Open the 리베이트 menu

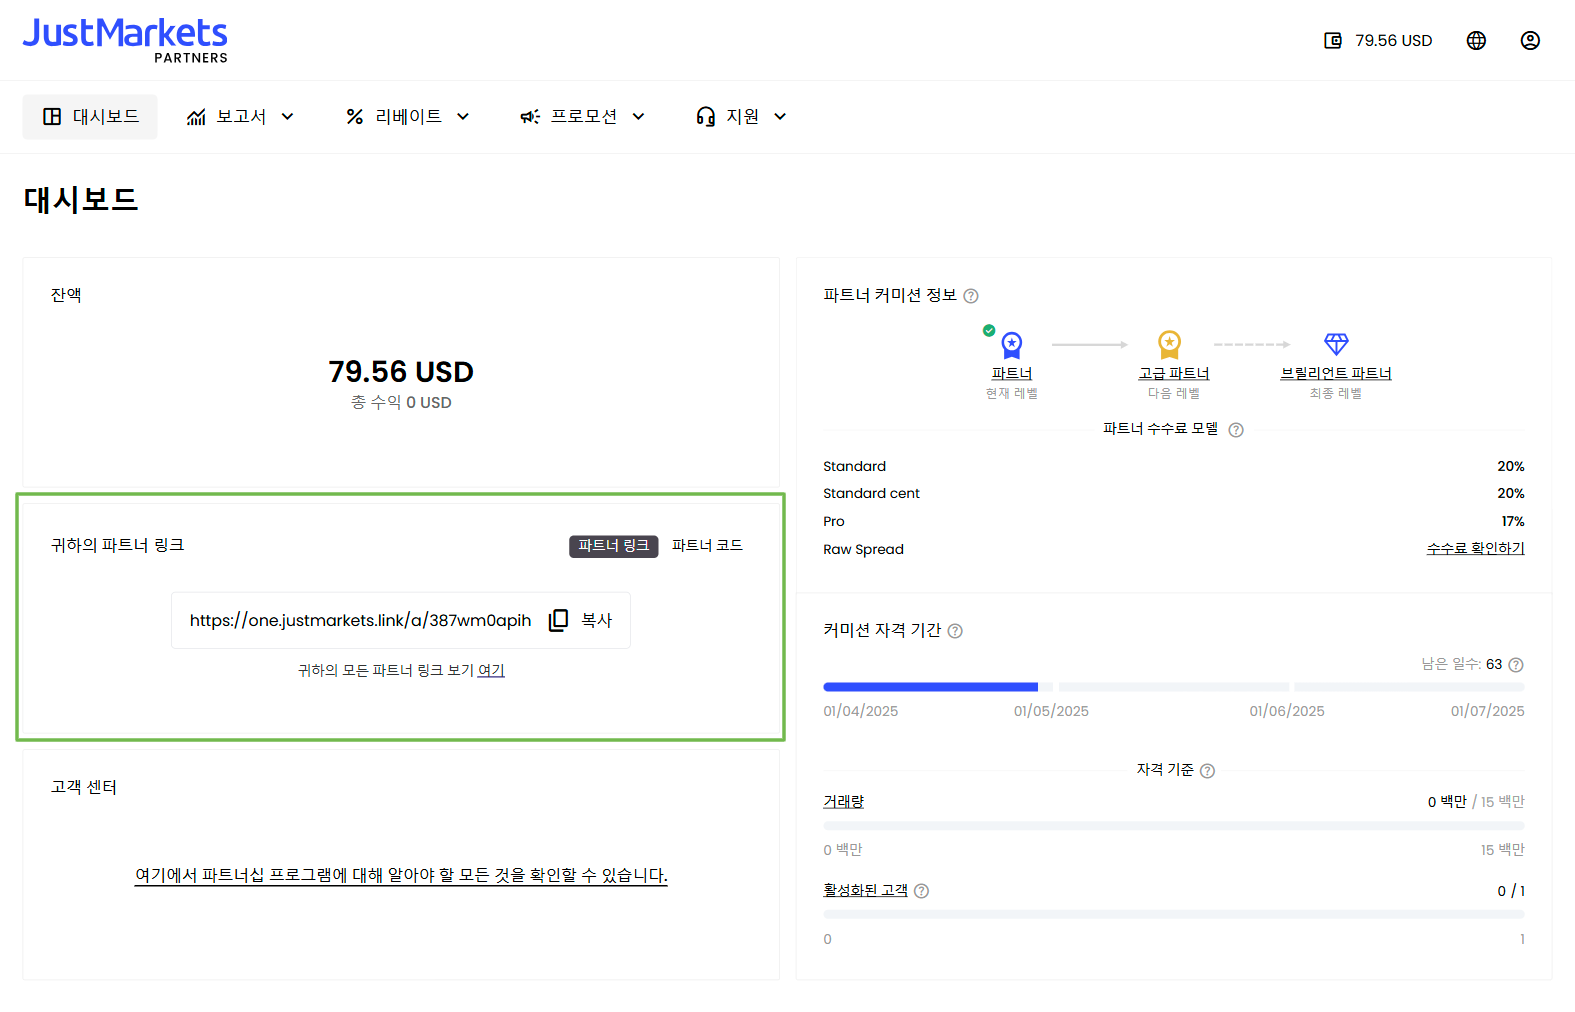click(x=408, y=117)
